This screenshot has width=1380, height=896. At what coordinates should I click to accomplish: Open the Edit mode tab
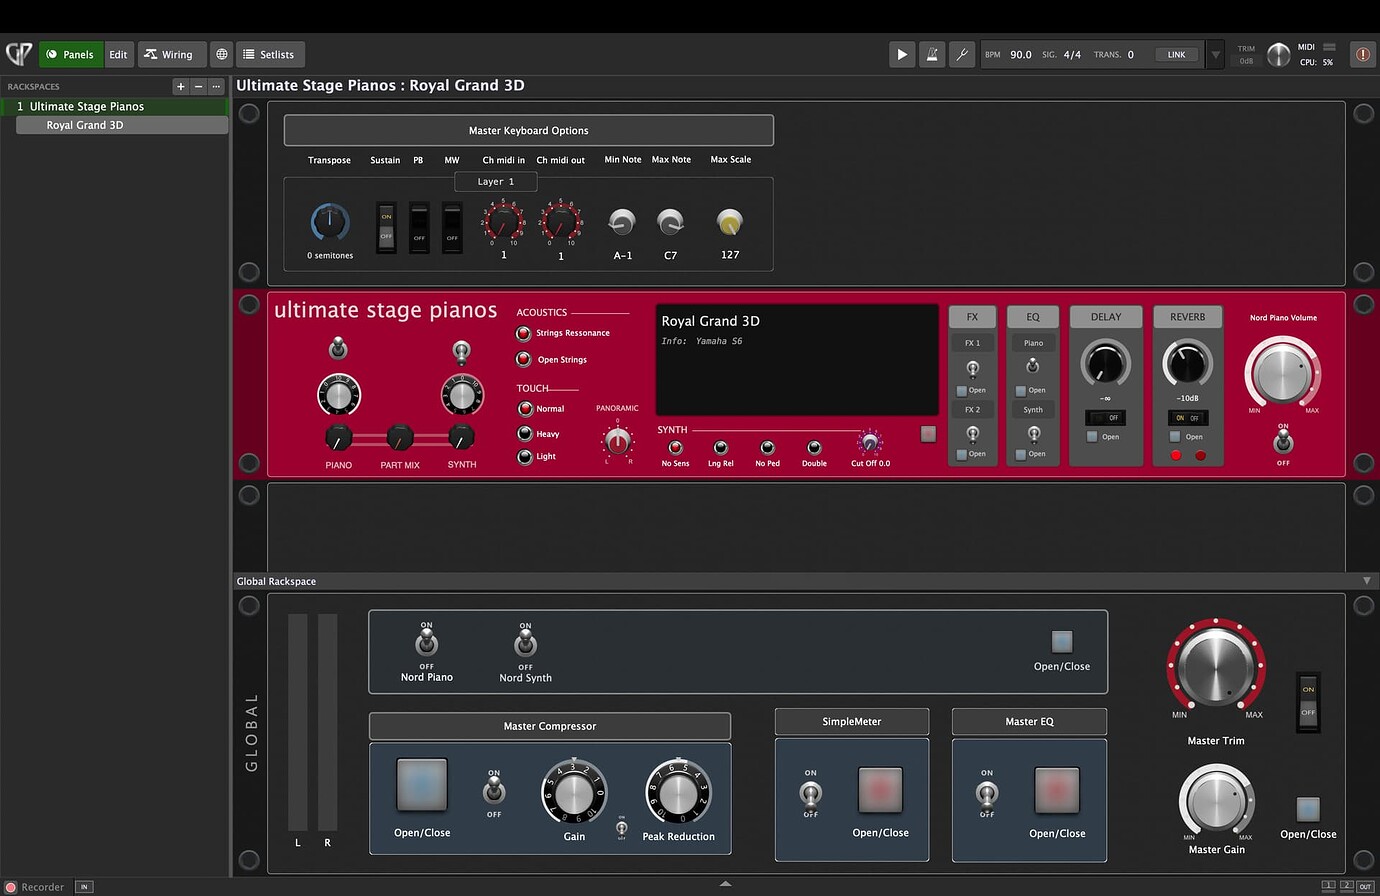[118, 54]
